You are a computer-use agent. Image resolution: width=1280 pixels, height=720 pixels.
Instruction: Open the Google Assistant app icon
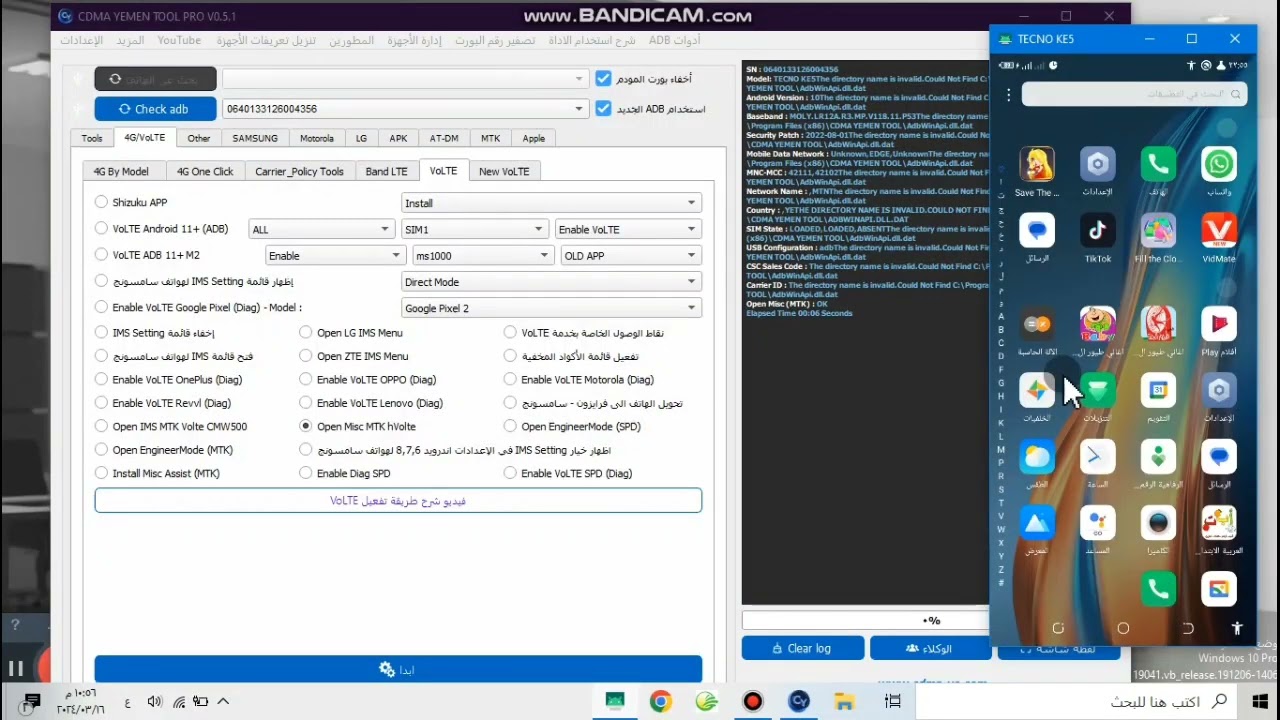pos(1098,523)
